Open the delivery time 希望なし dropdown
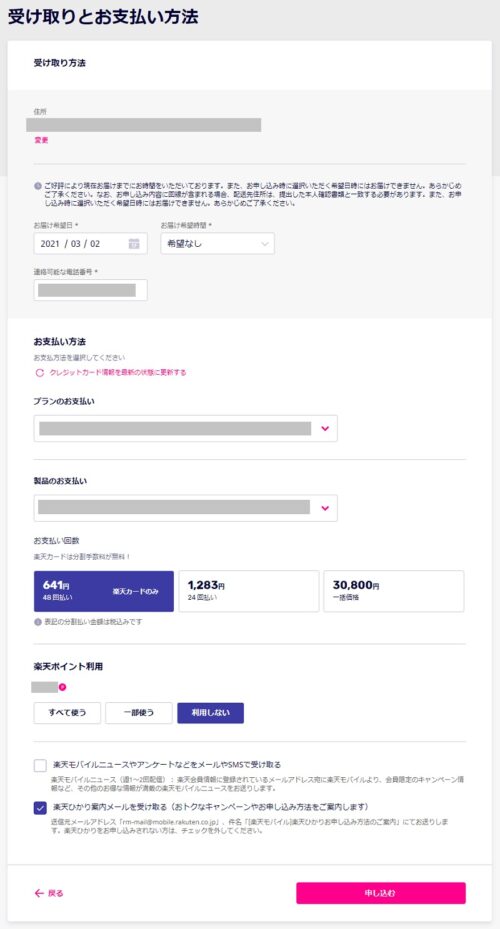The height and width of the screenshot is (929, 500). (217, 244)
